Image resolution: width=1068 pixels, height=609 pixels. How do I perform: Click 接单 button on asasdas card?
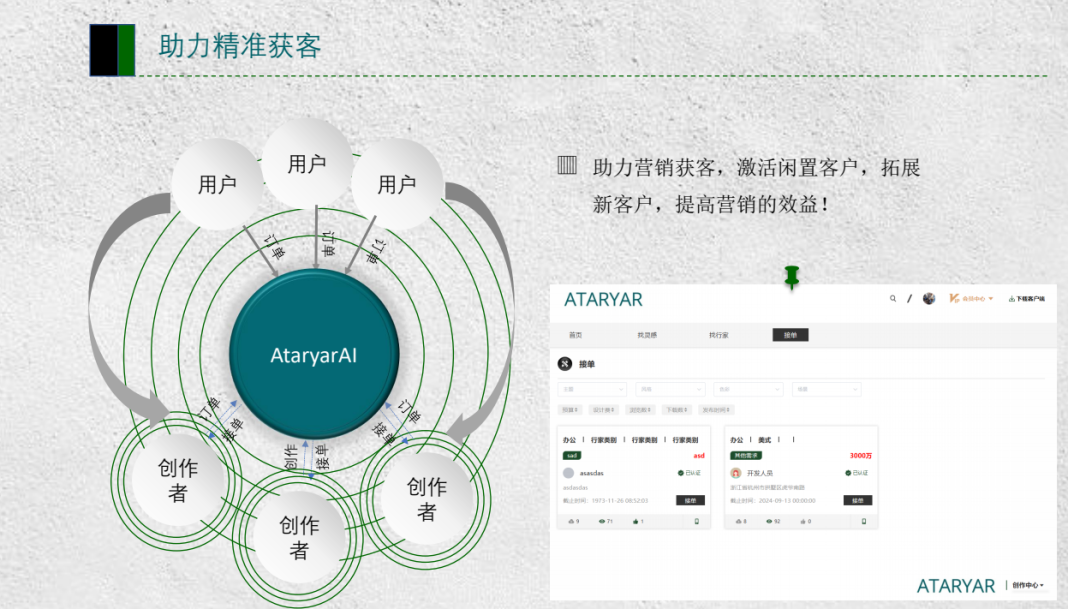690,501
